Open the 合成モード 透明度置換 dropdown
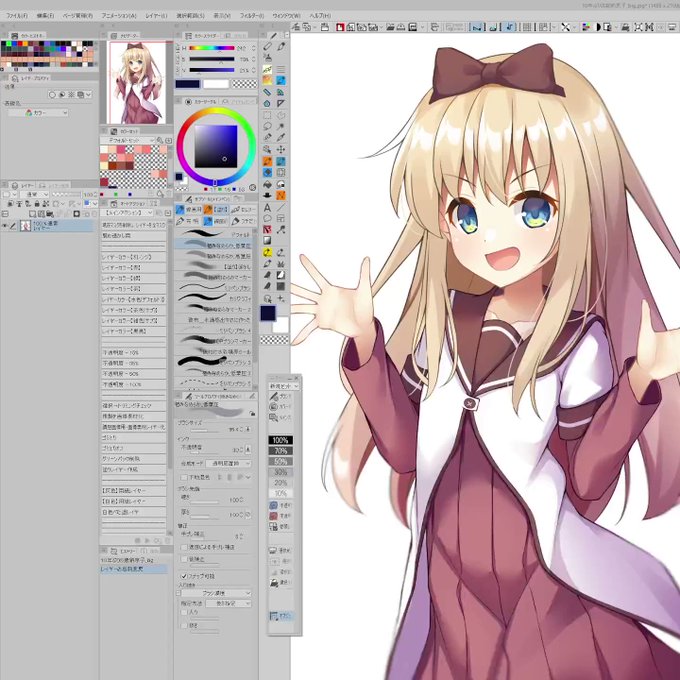Screen dimensions: 680x680 pyautogui.click(x=228, y=464)
